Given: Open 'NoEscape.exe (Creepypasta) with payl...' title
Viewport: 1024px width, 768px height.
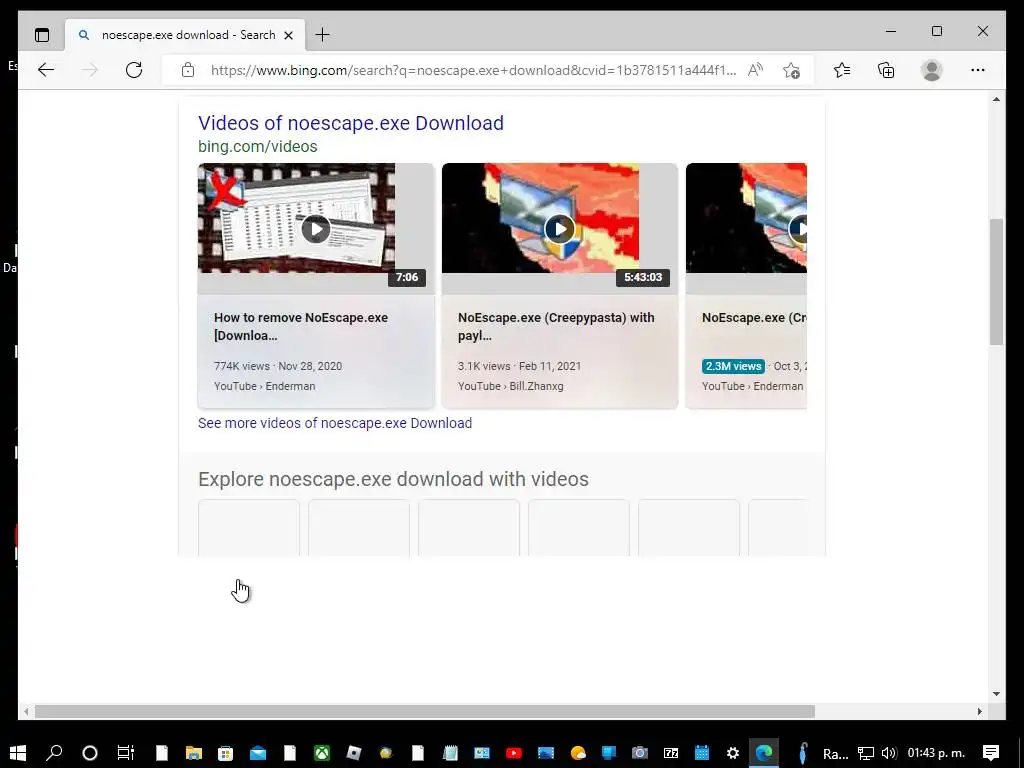Looking at the screenshot, I should tap(556, 327).
